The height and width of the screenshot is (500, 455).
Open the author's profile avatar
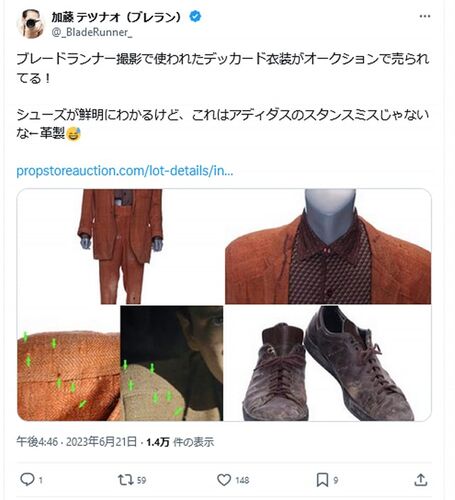tap(31, 24)
